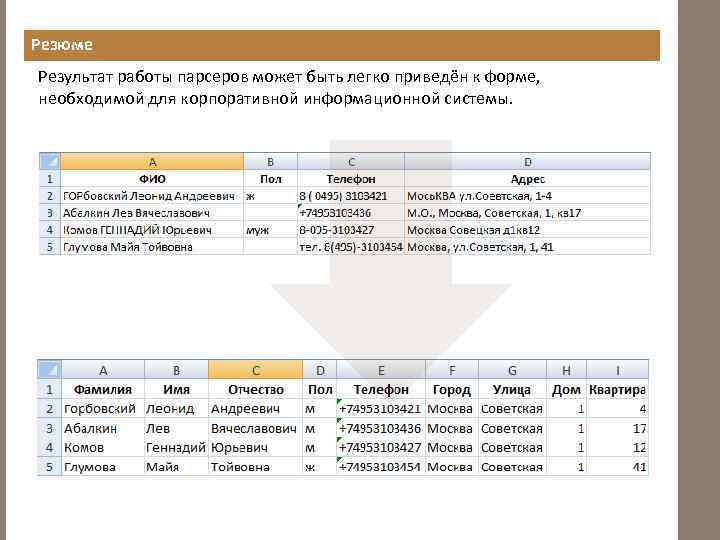Click the 'Квартира' header cell
Viewport: 720px width, 540px height.
point(618,389)
